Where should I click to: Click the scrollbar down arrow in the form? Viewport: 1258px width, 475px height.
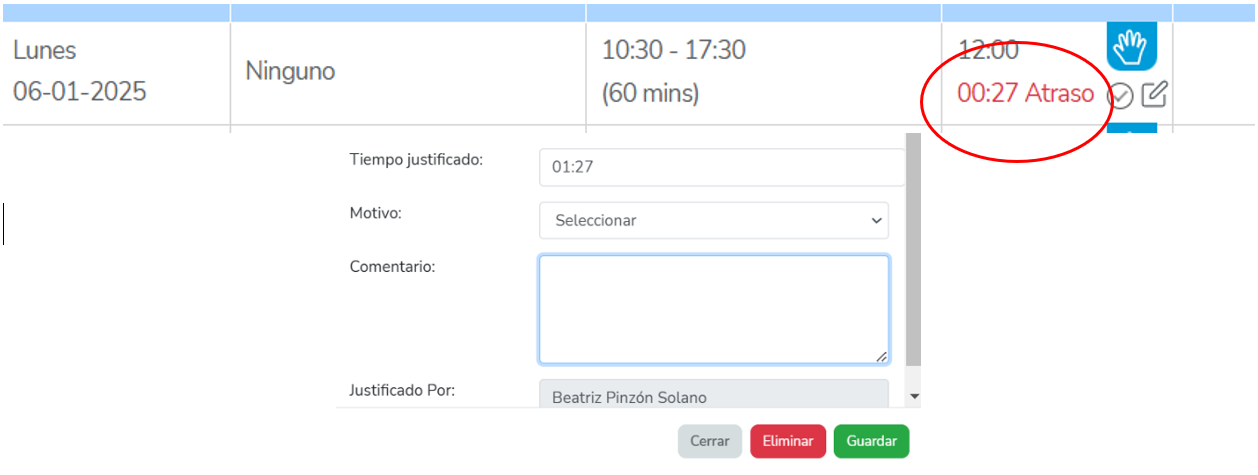click(914, 397)
